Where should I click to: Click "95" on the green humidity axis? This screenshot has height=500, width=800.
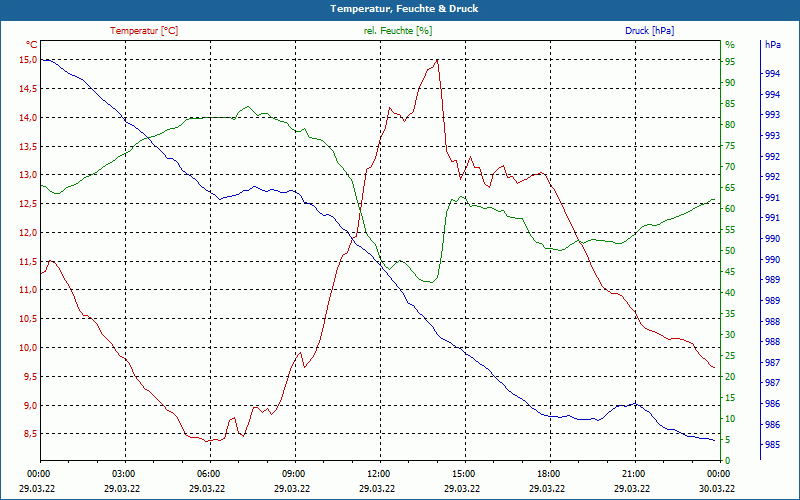pos(730,61)
